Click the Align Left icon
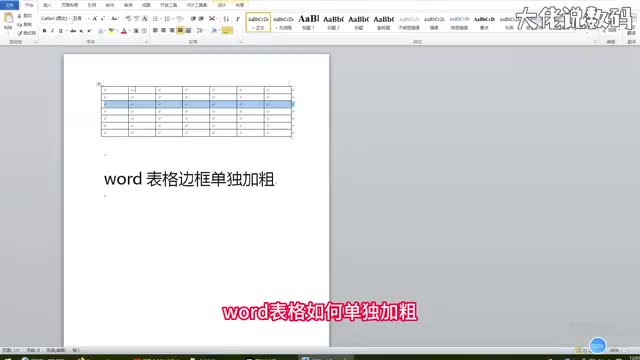The width and height of the screenshot is (640, 360). coord(155,30)
